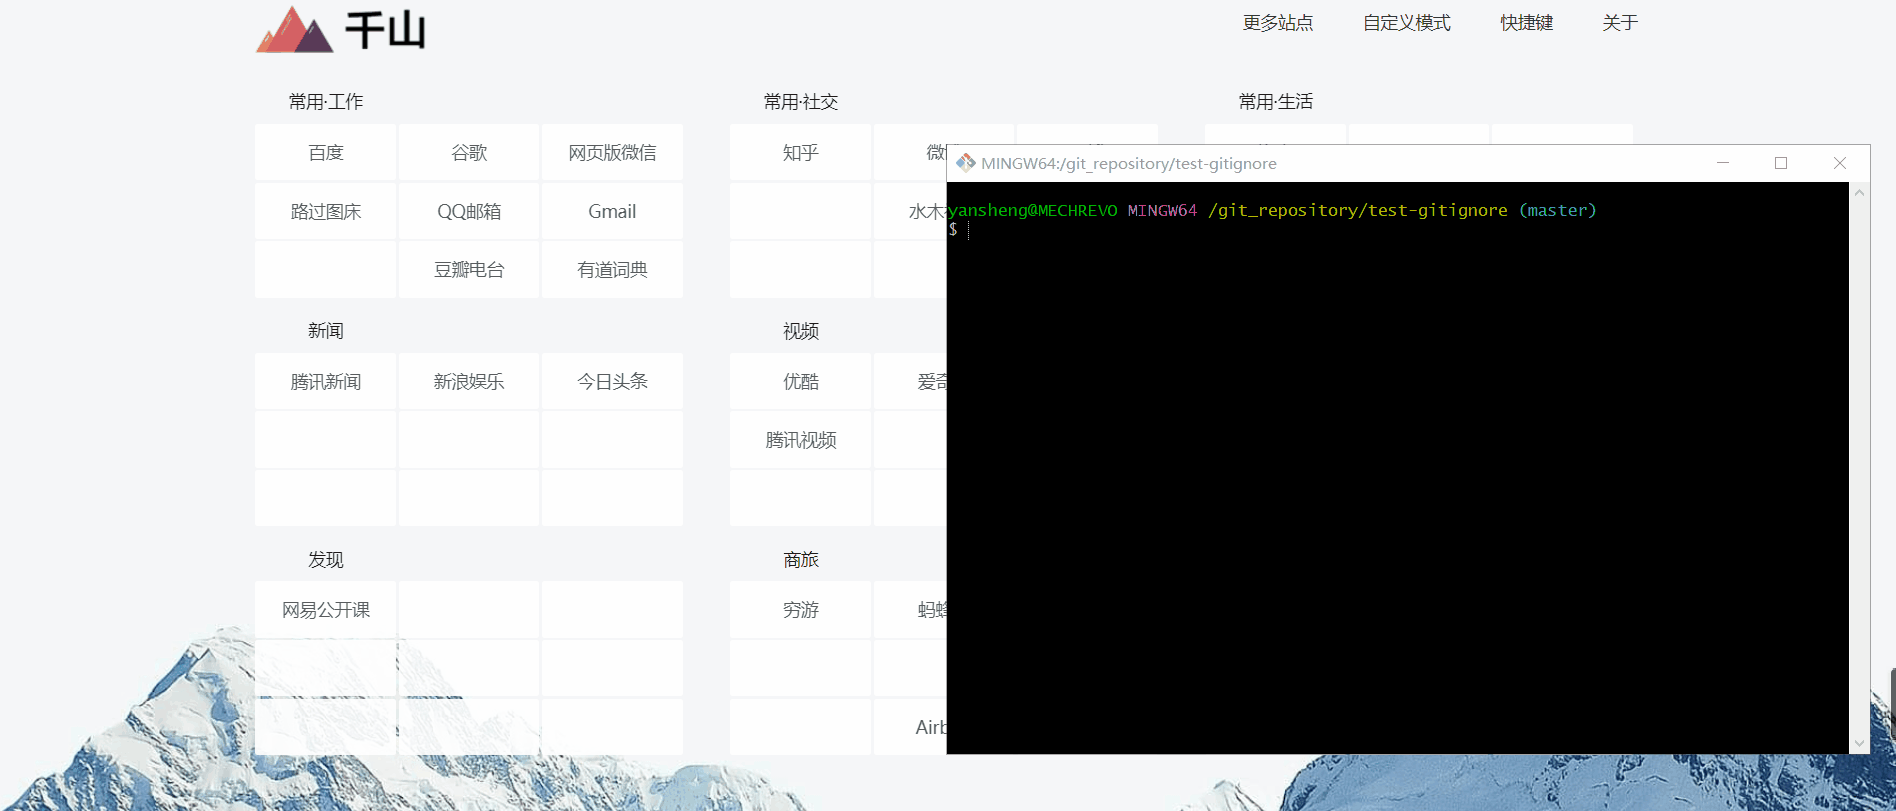Open 快捷键 in top navigation
1896x811 pixels.
(1526, 23)
